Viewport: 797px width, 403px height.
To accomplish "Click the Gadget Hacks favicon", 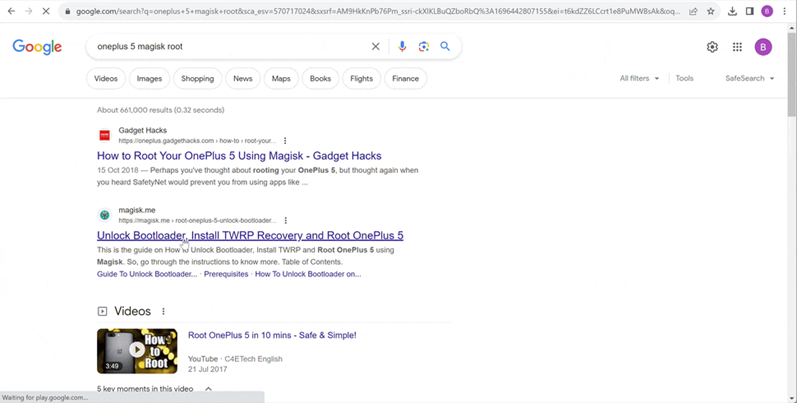I will tap(105, 135).
